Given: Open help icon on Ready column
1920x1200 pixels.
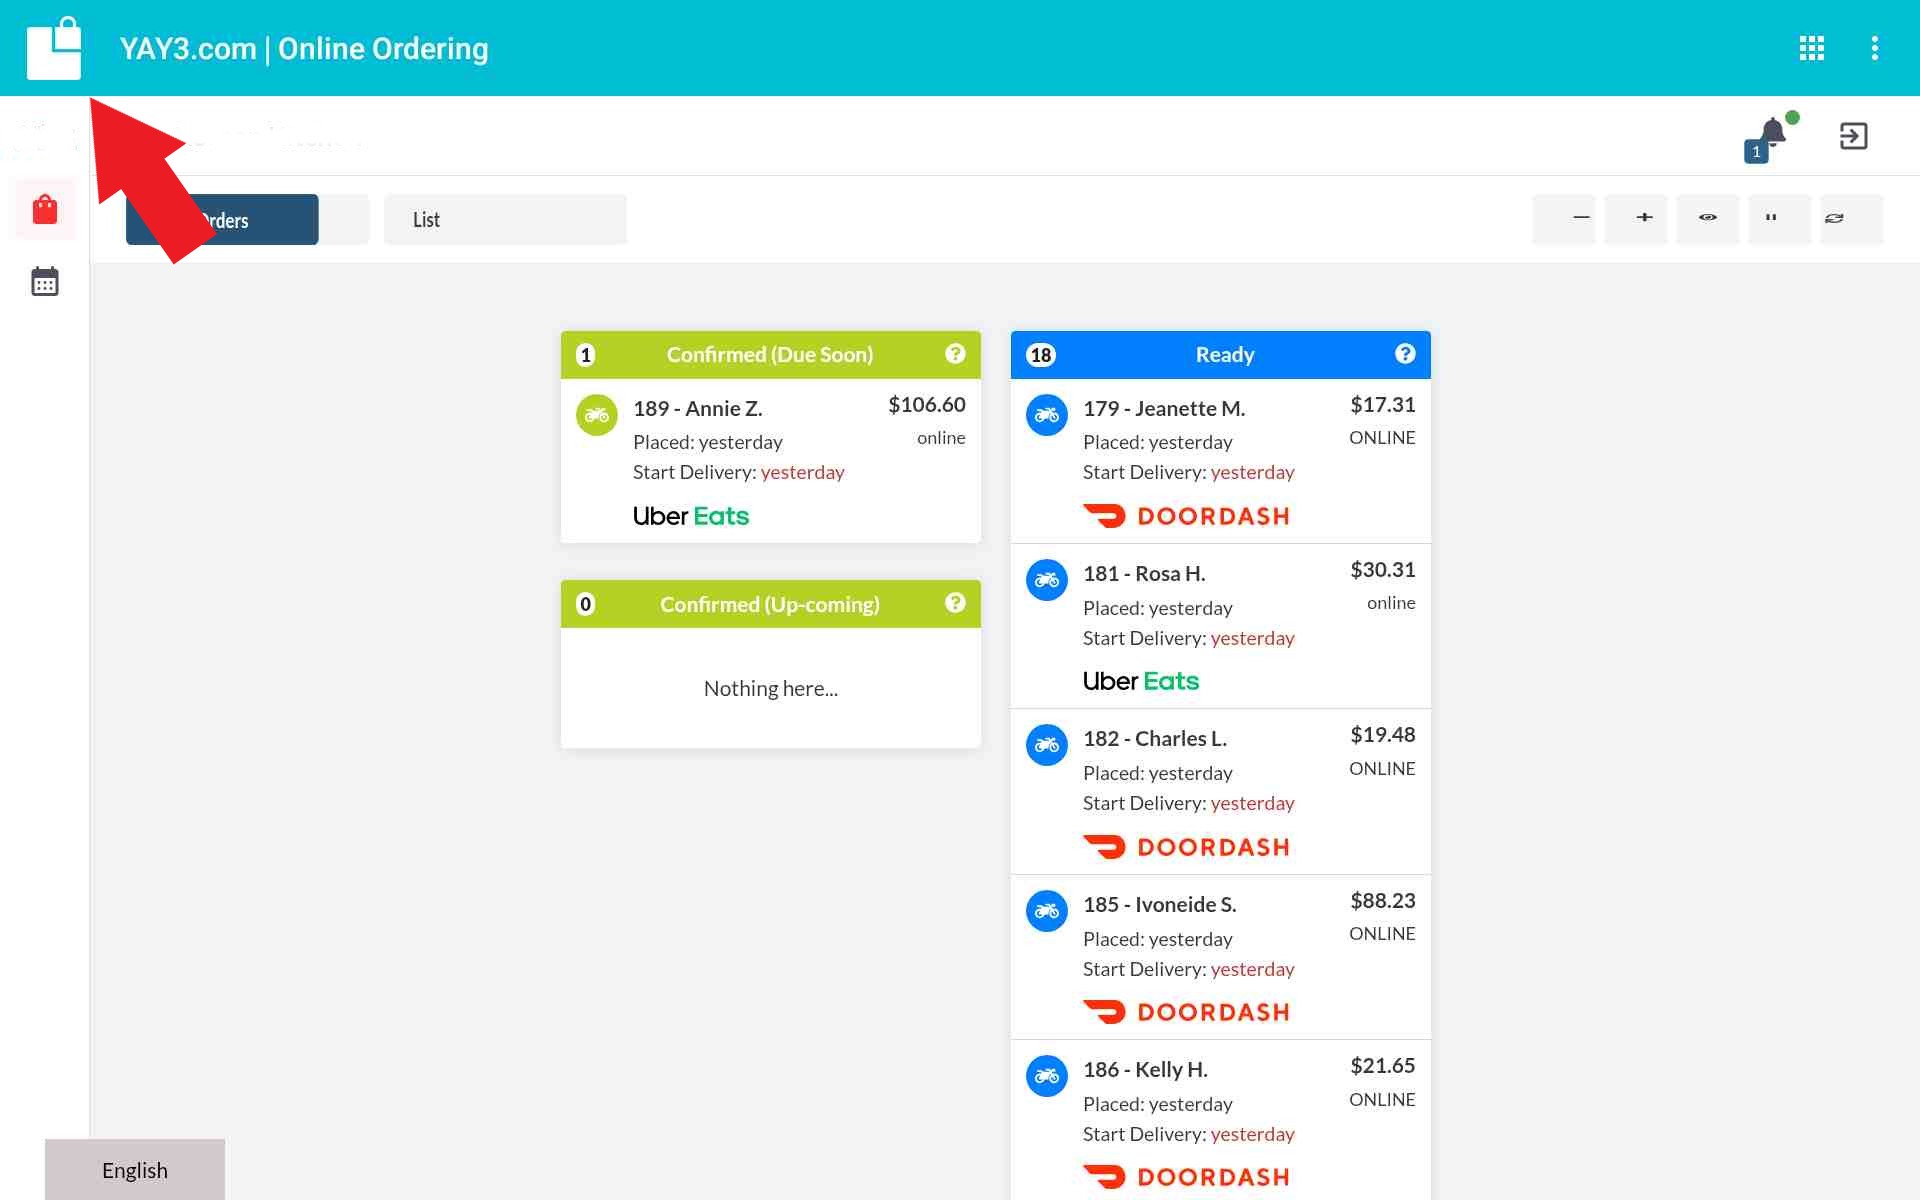Looking at the screenshot, I should point(1405,354).
